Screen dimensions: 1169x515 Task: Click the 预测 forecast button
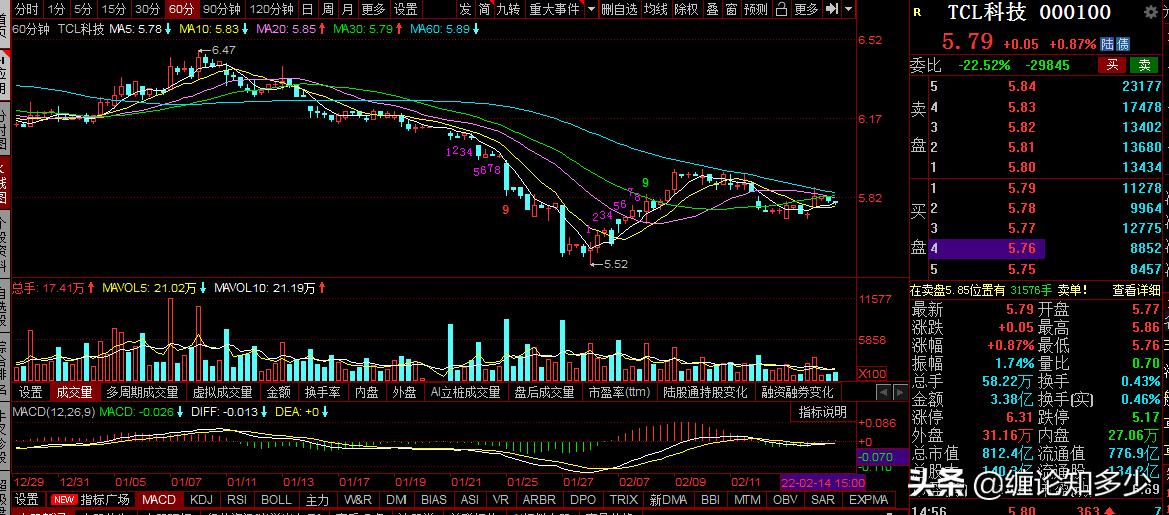(756, 10)
